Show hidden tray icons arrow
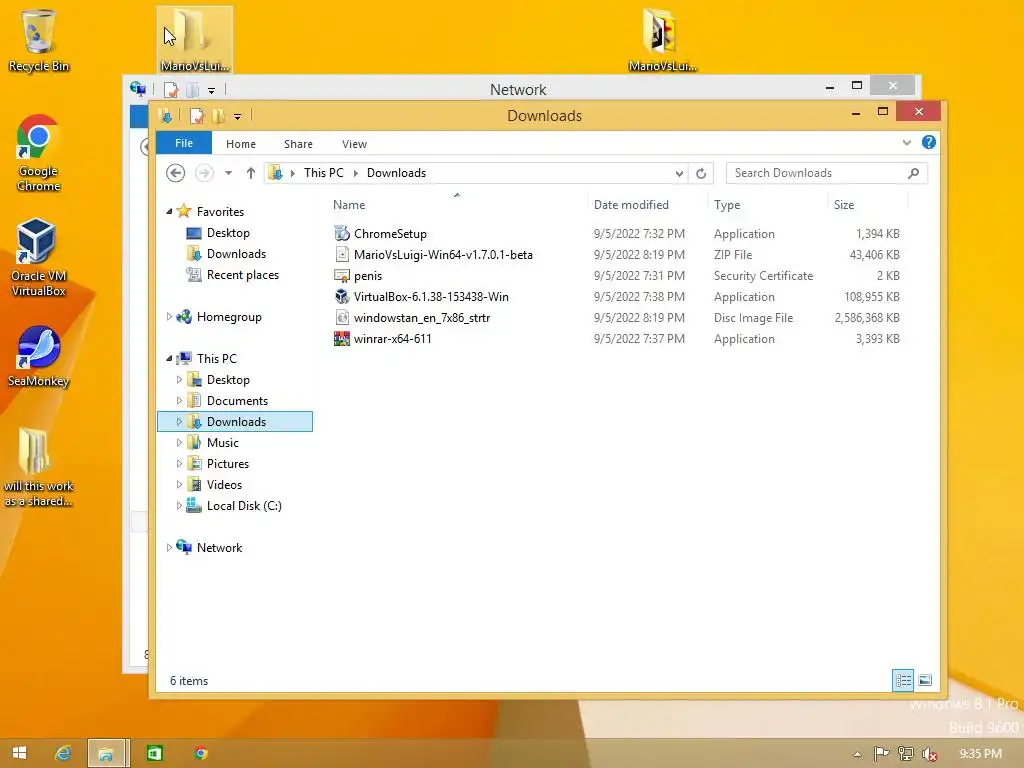 [857, 754]
